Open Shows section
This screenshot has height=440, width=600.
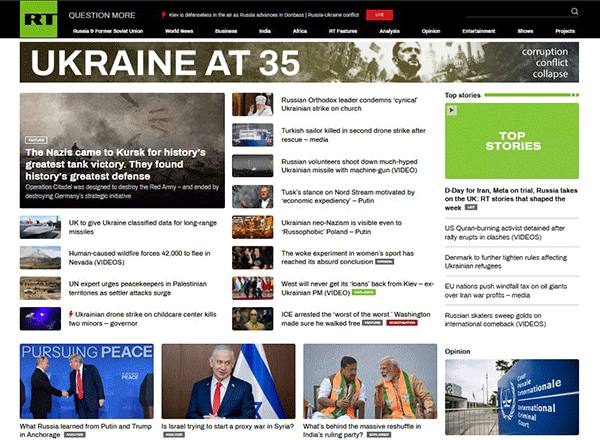click(x=525, y=31)
